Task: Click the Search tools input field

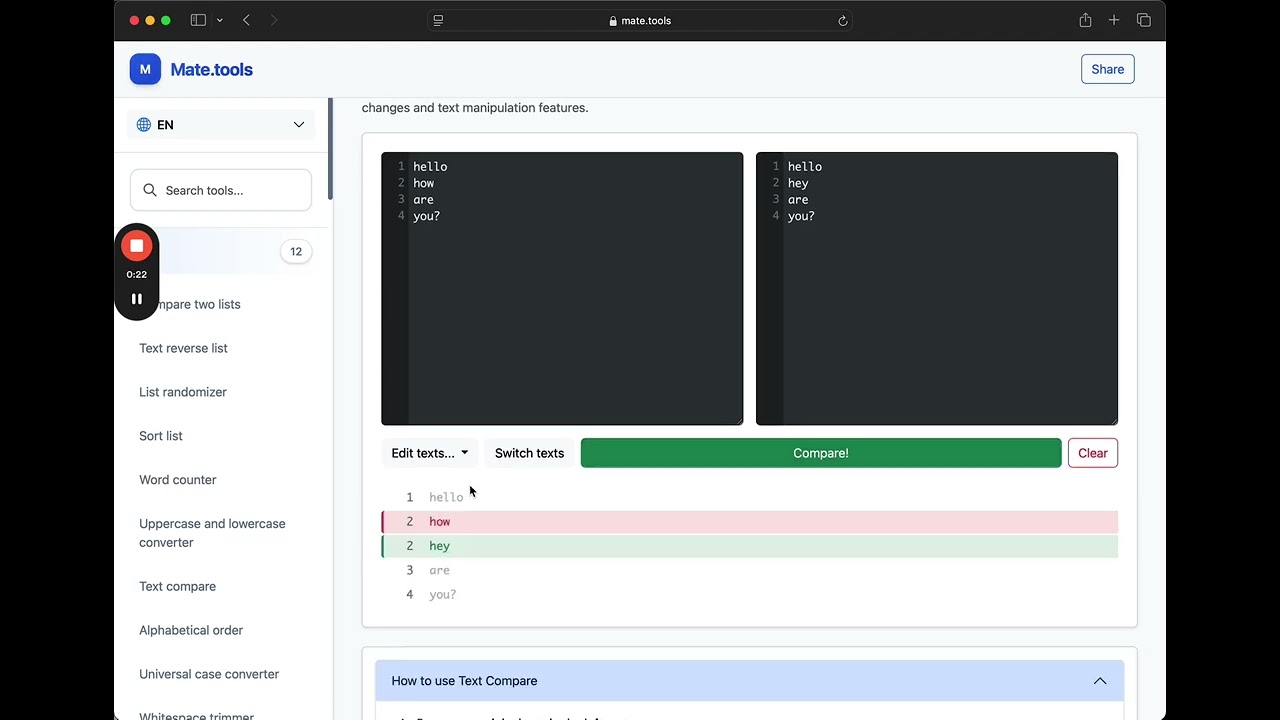Action: [221, 190]
